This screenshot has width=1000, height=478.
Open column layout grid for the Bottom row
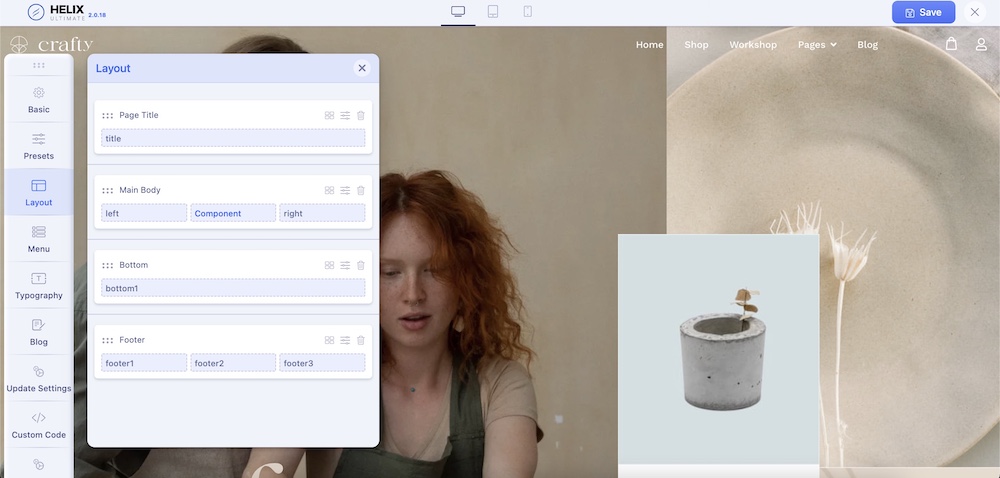[x=329, y=265]
